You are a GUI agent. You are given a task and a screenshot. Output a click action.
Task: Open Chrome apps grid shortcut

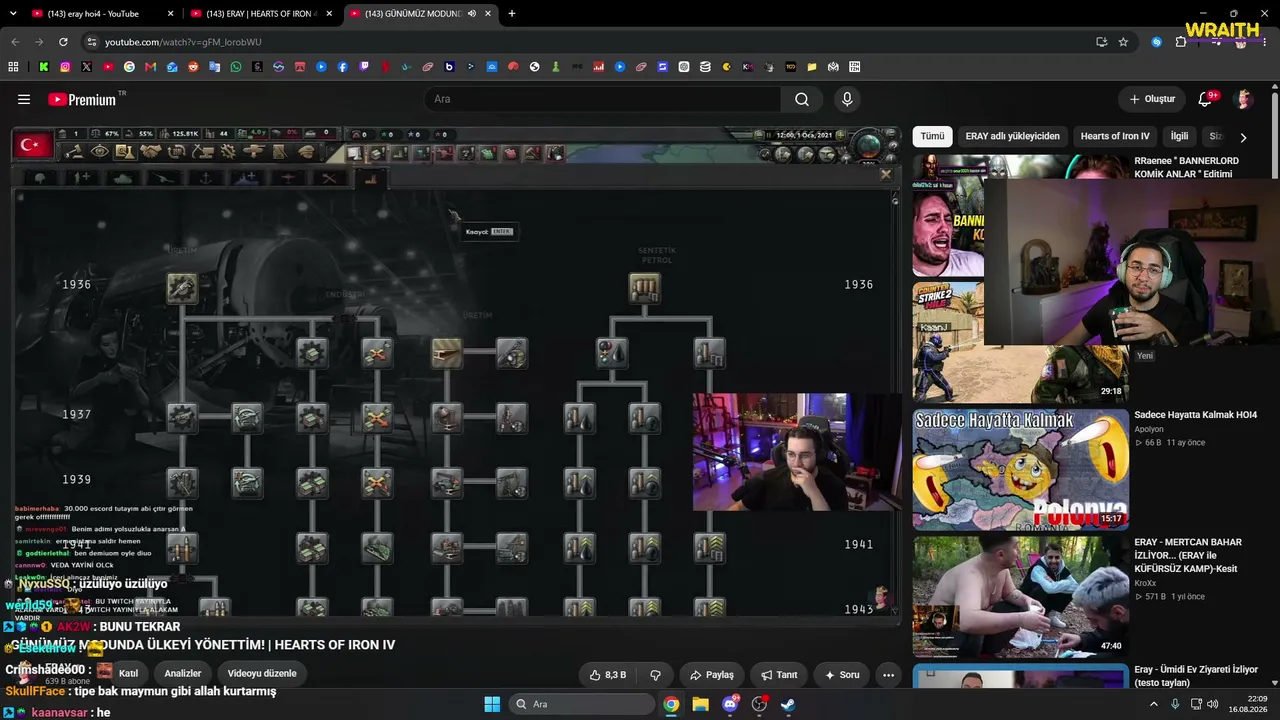tap(13, 67)
